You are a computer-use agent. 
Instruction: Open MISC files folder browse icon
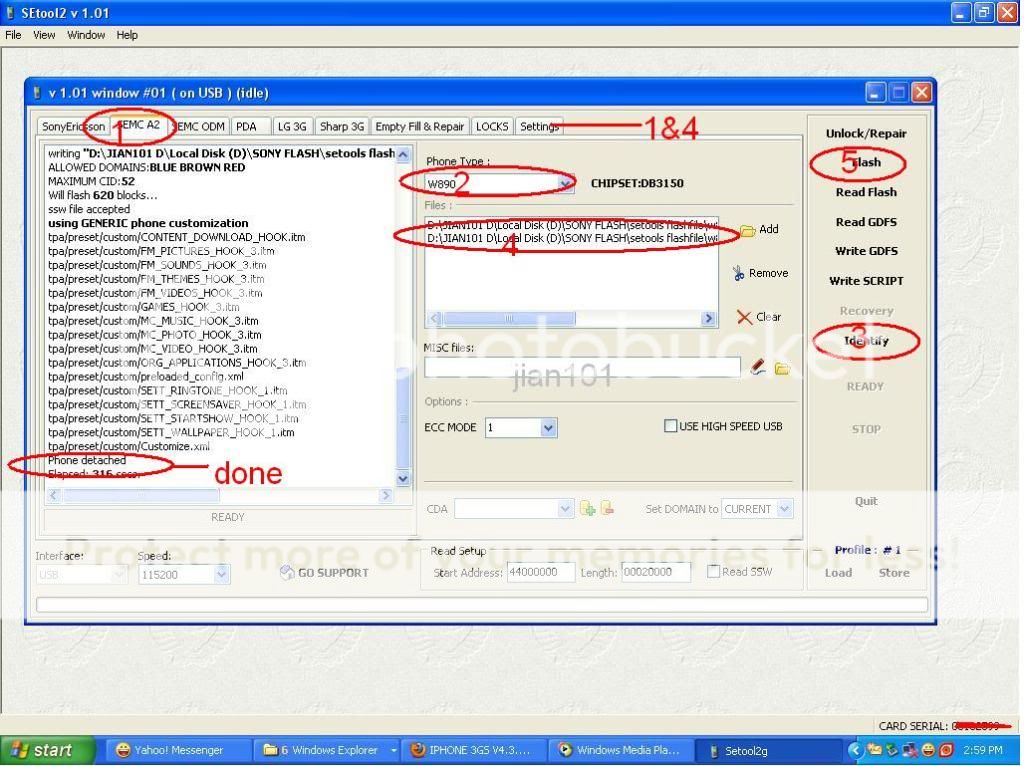coord(782,369)
